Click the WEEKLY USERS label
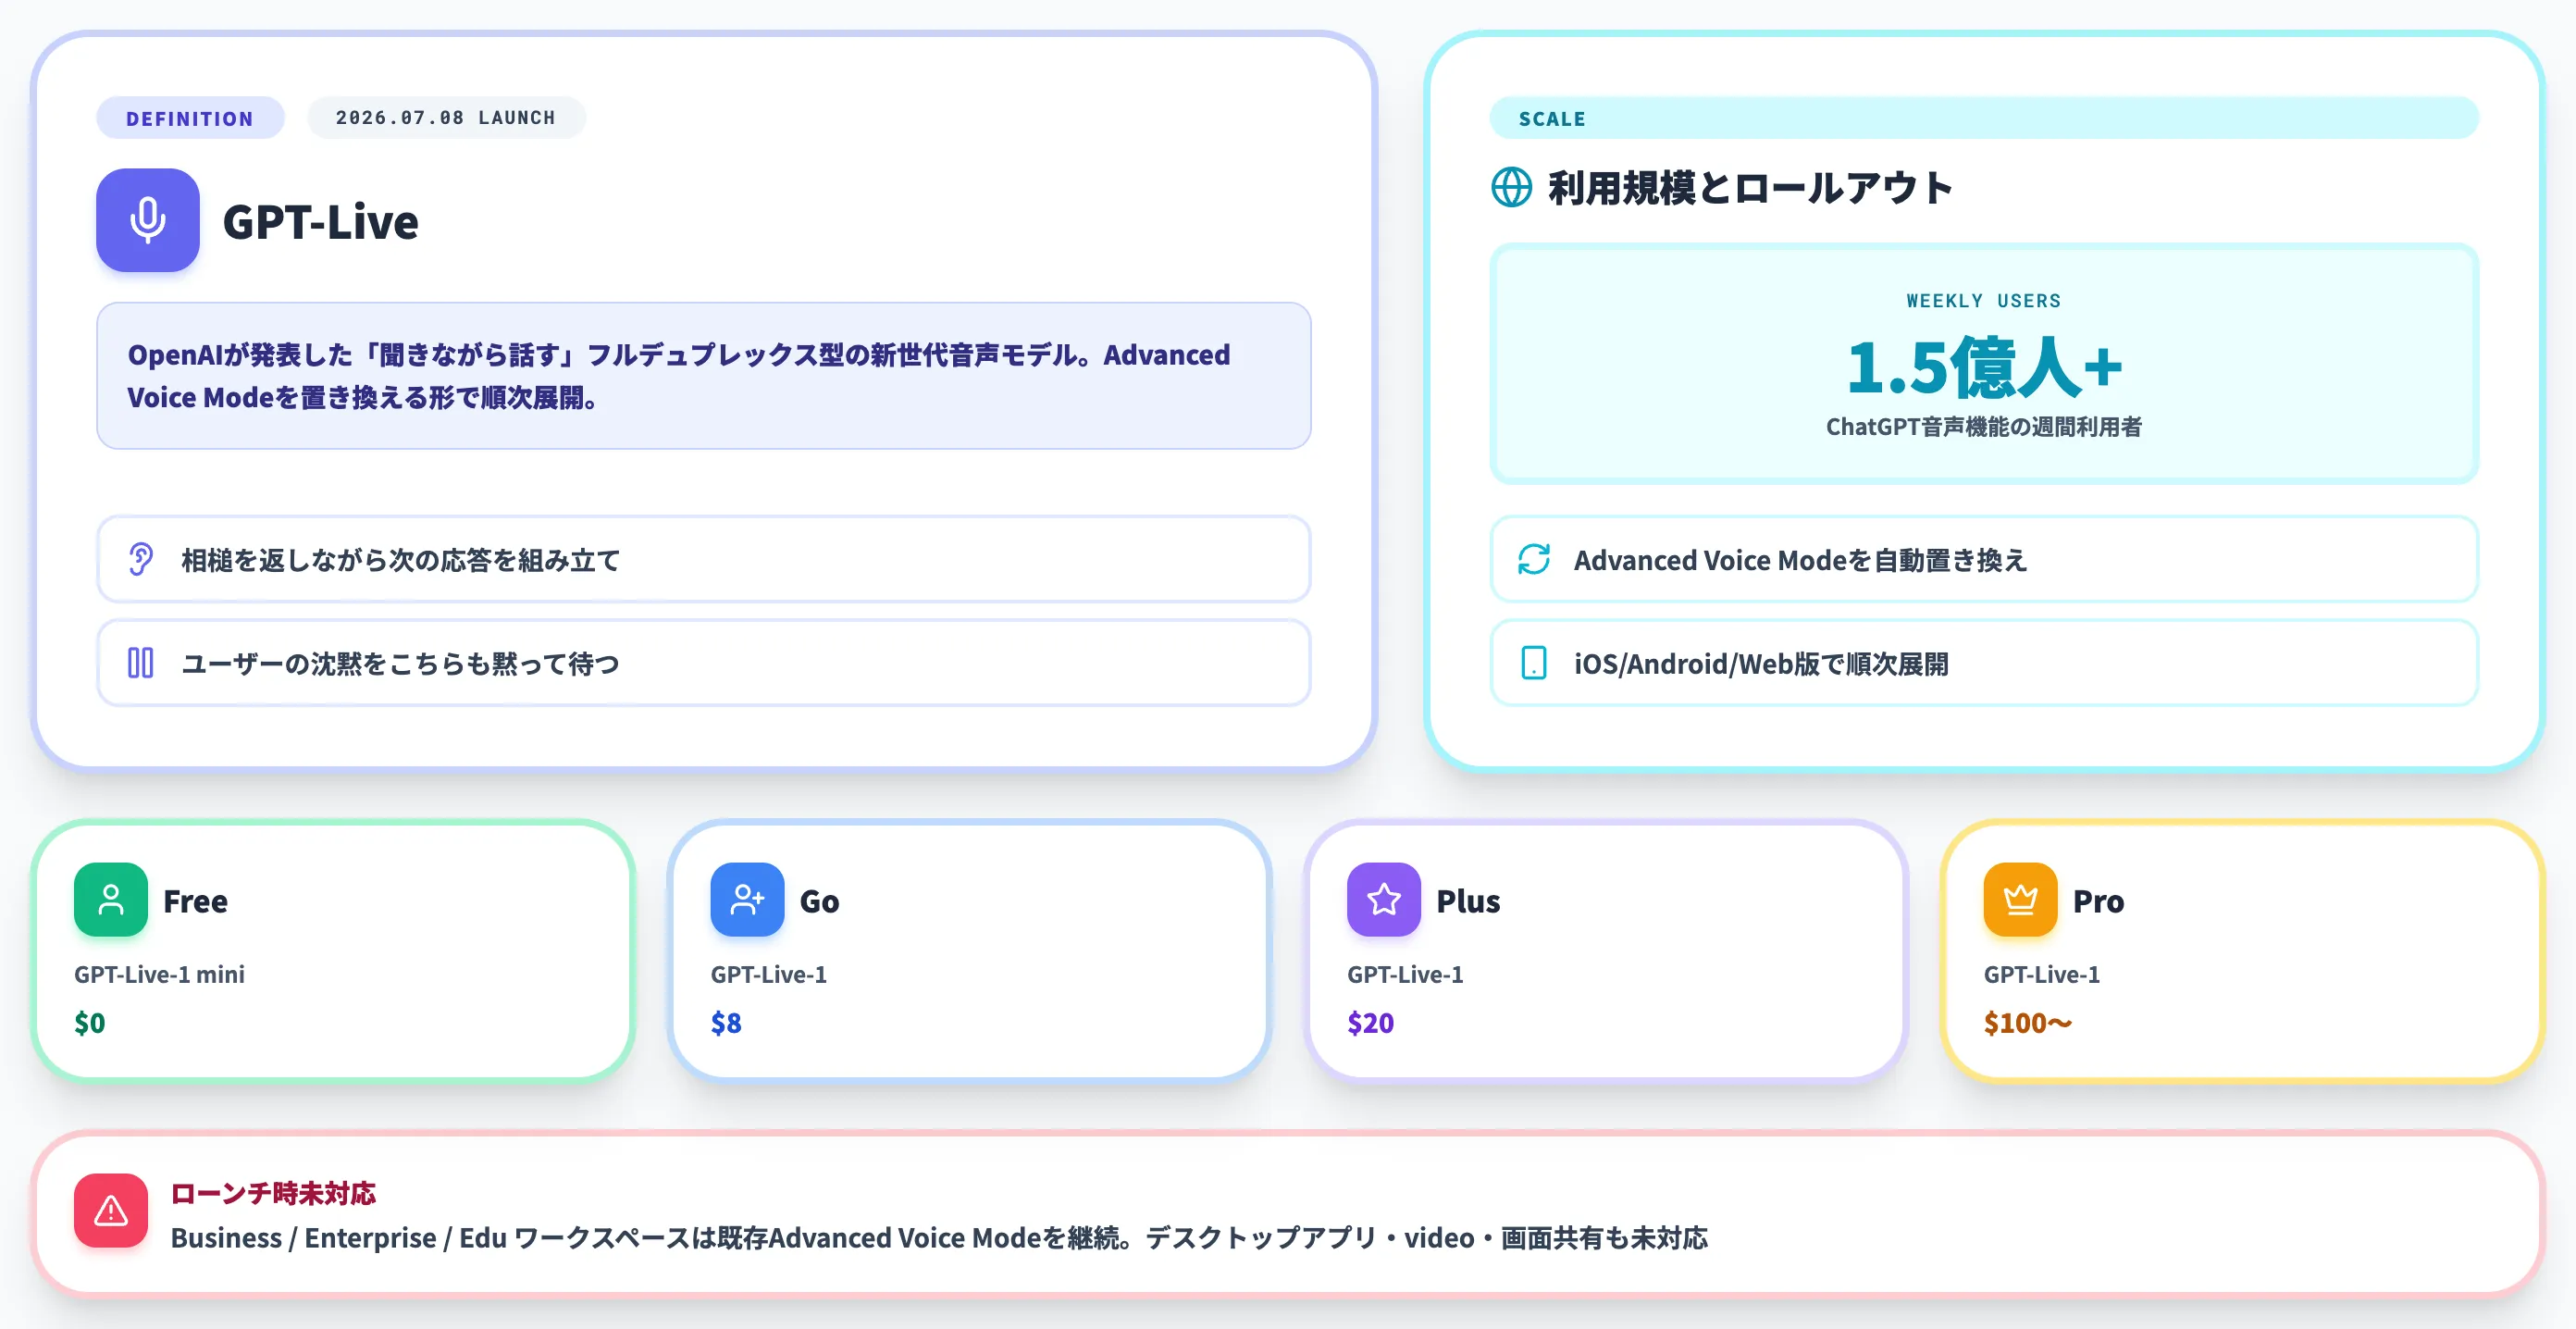 [1983, 301]
